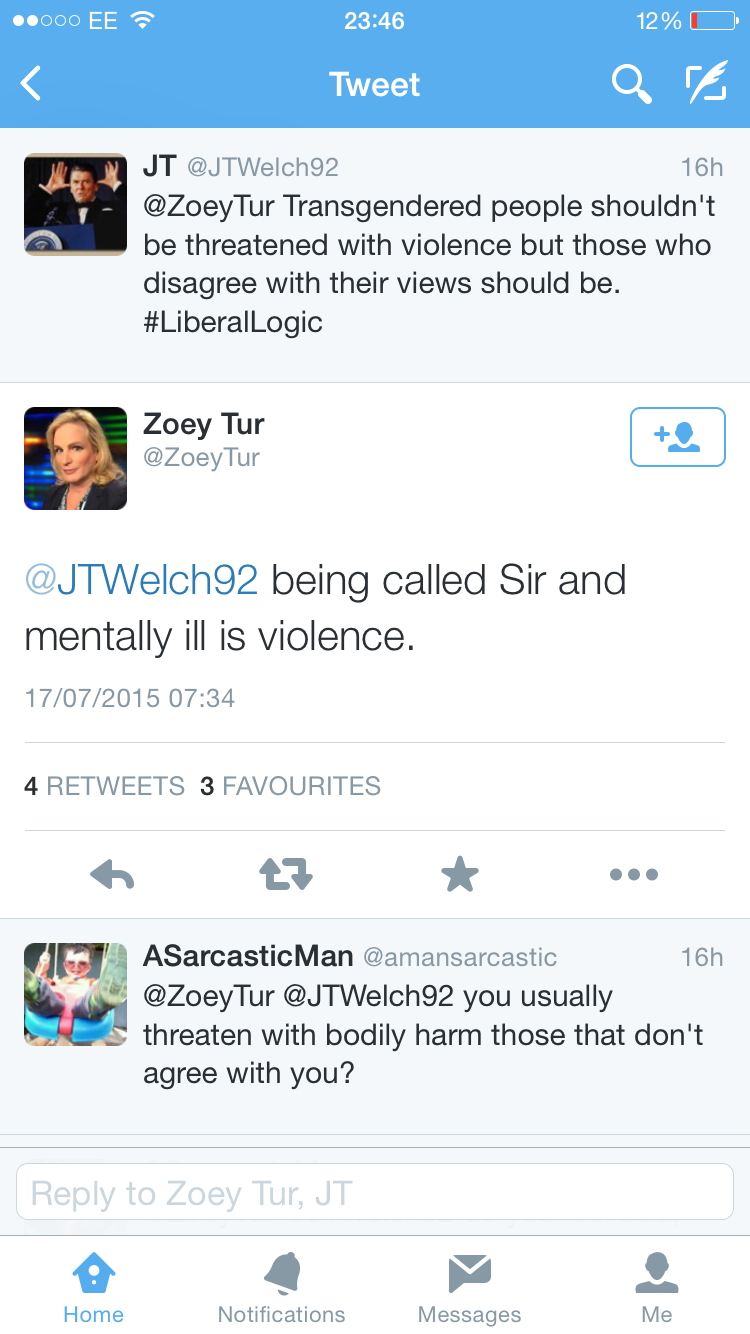Open more options ellipsis menu
The image size is (750, 1334).
(634, 875)
